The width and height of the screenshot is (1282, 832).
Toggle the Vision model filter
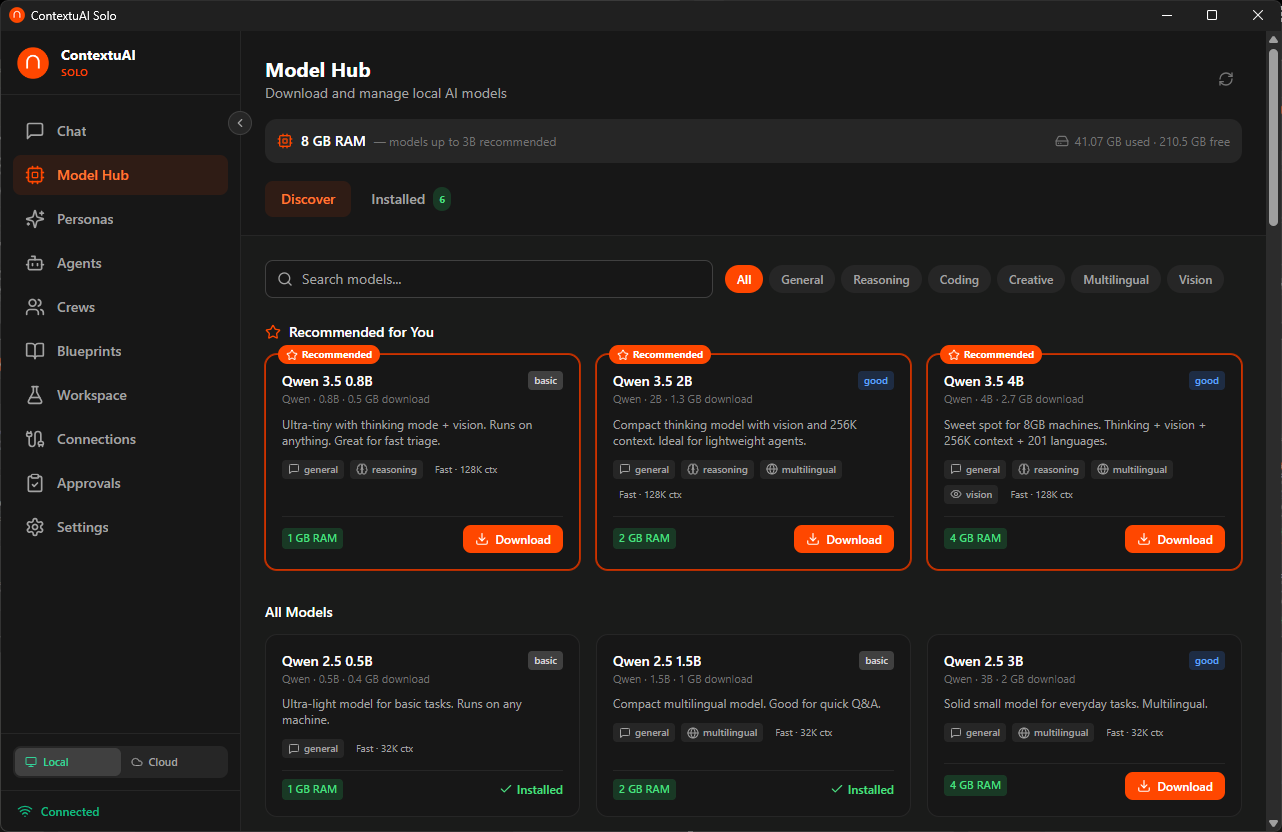pos(1195,279)
